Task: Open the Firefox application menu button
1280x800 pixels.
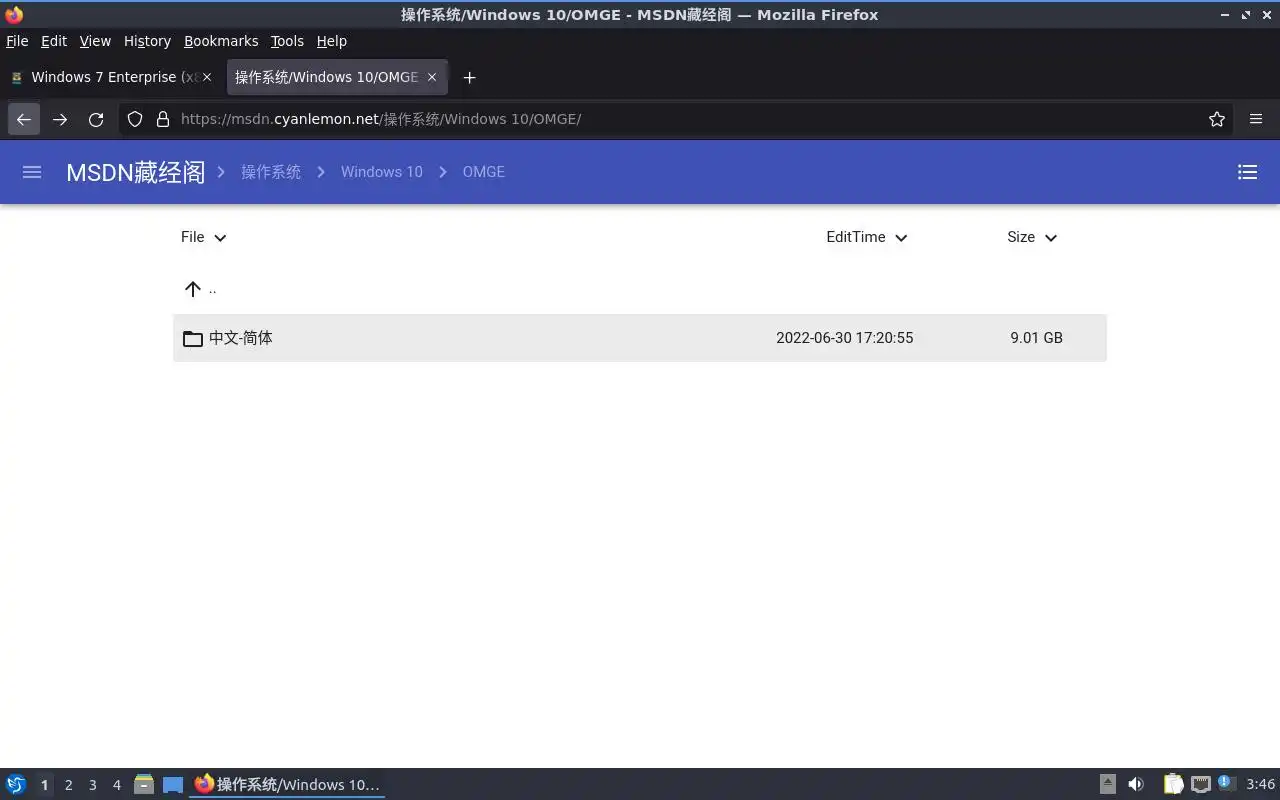Action: (x=1256, y=119)
